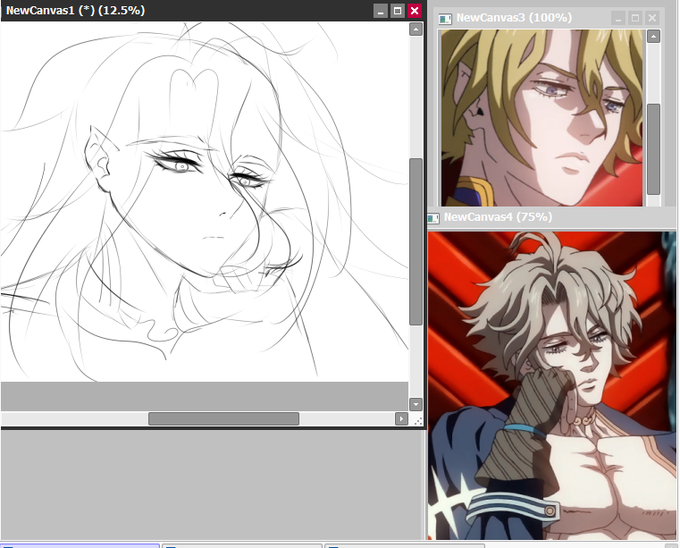Viewport: 680px width, 548px height.
Task: Activate the NewCanvas3 (100%) title bar
Action: [x=514, y=18]
